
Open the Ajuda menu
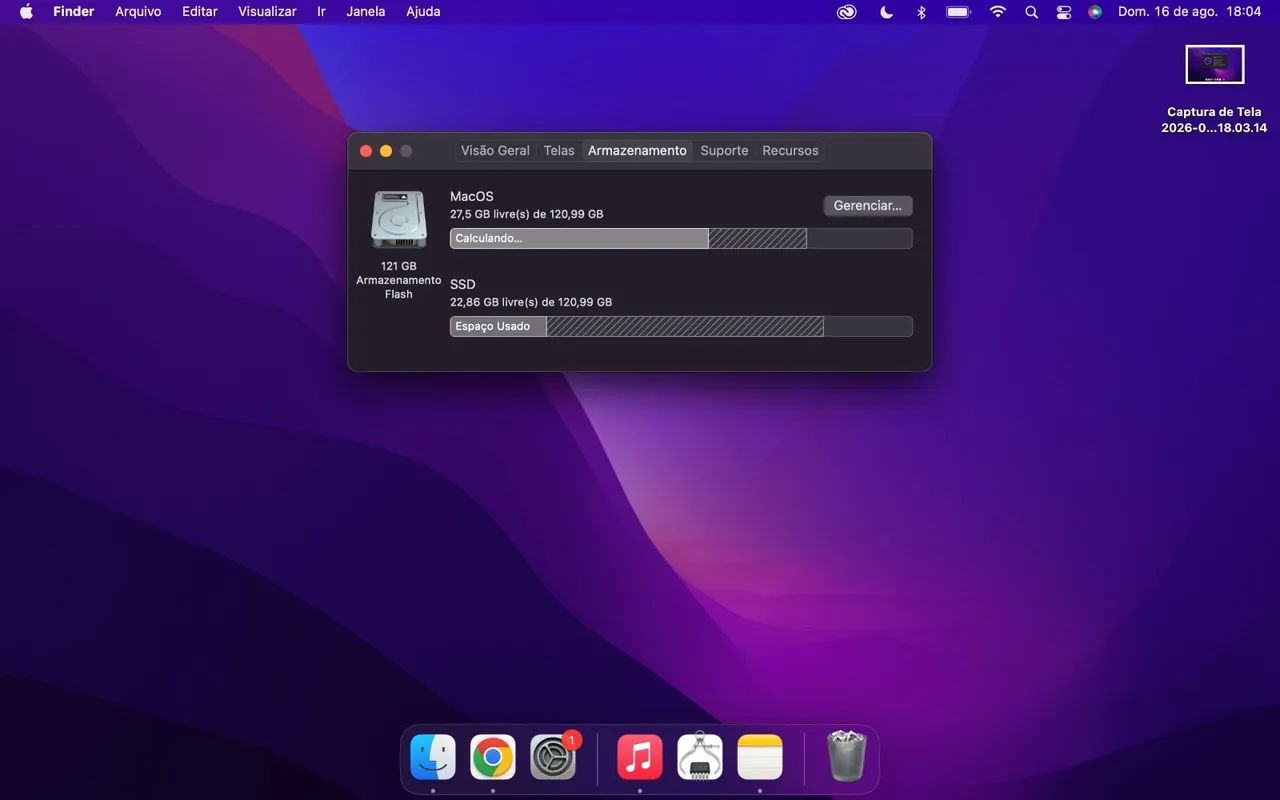tap(423, 12)
